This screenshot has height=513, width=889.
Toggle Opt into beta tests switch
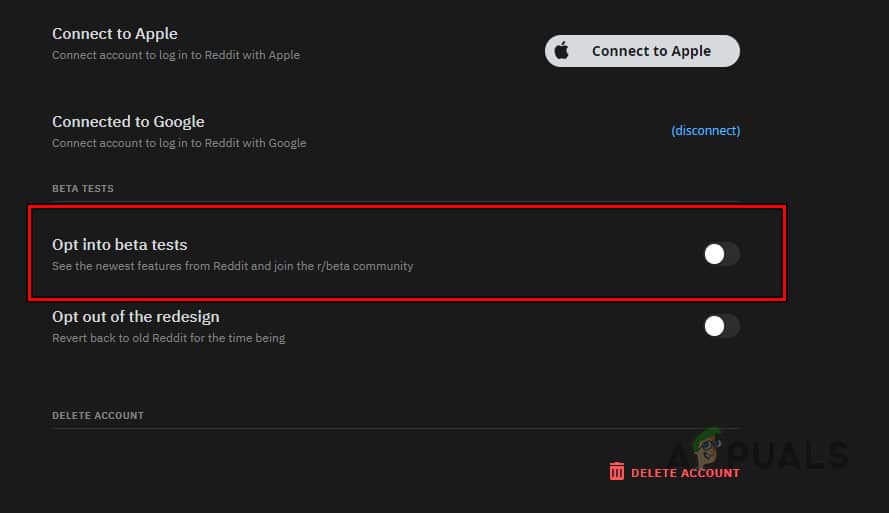point(722,254)
